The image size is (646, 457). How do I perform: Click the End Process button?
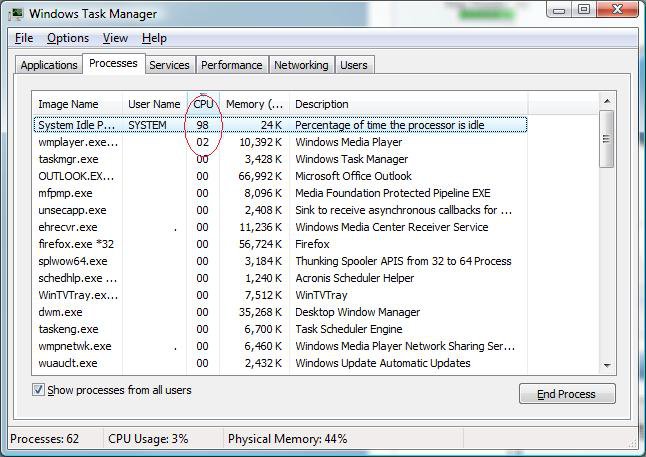pyautogui.click(x=567, y=394)
